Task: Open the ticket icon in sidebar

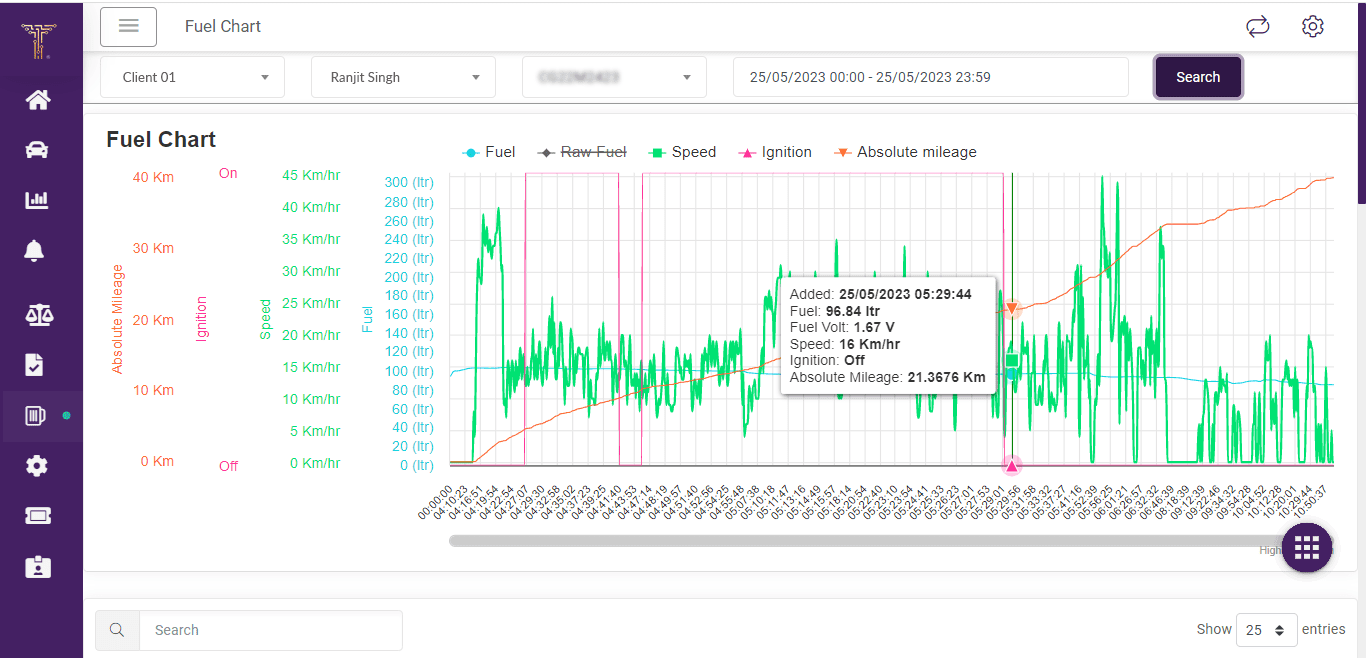Action: [x=37, y=516]
